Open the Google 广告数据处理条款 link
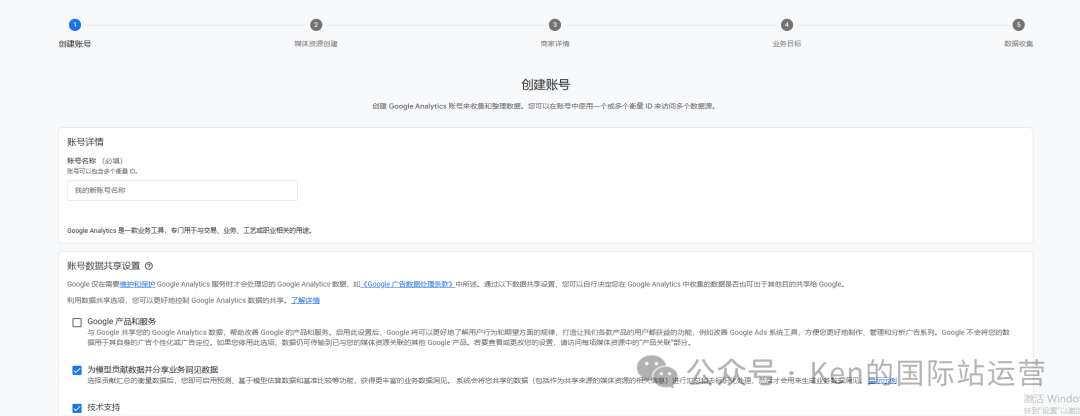The height and width of the screenshot is (416, 1080). point(408,284)
